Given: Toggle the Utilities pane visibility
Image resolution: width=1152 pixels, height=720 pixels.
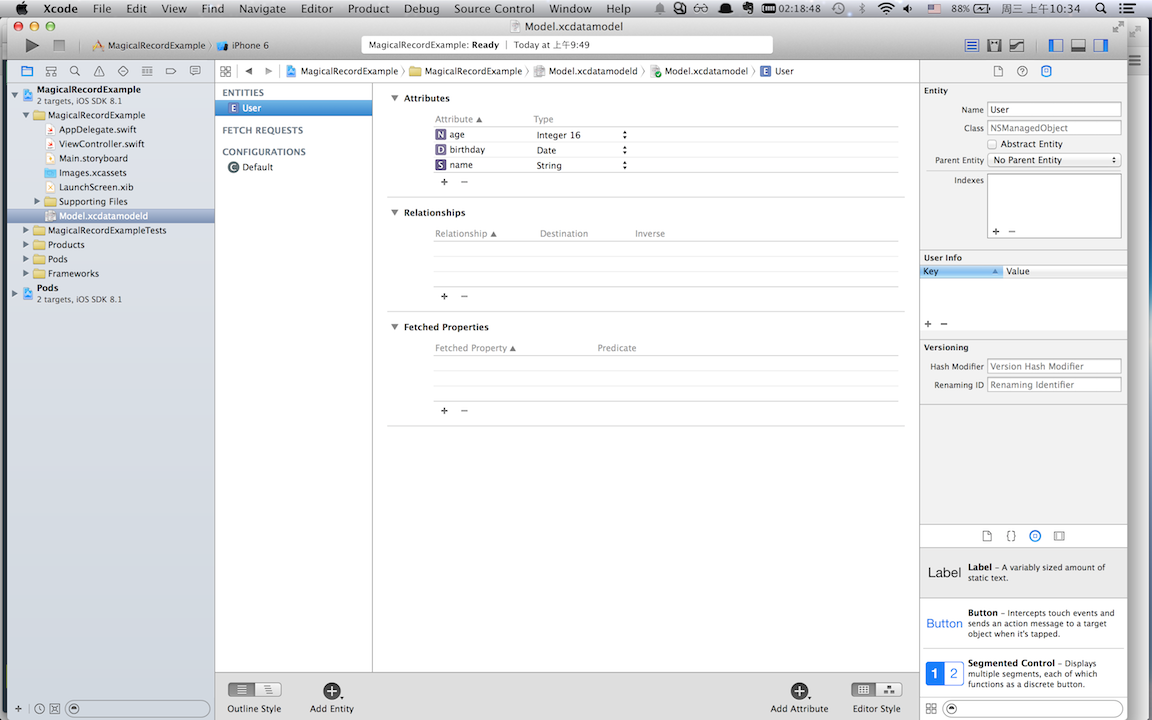Looking at the screenshot, I should pyautogui.click(x=1101, y=46).
